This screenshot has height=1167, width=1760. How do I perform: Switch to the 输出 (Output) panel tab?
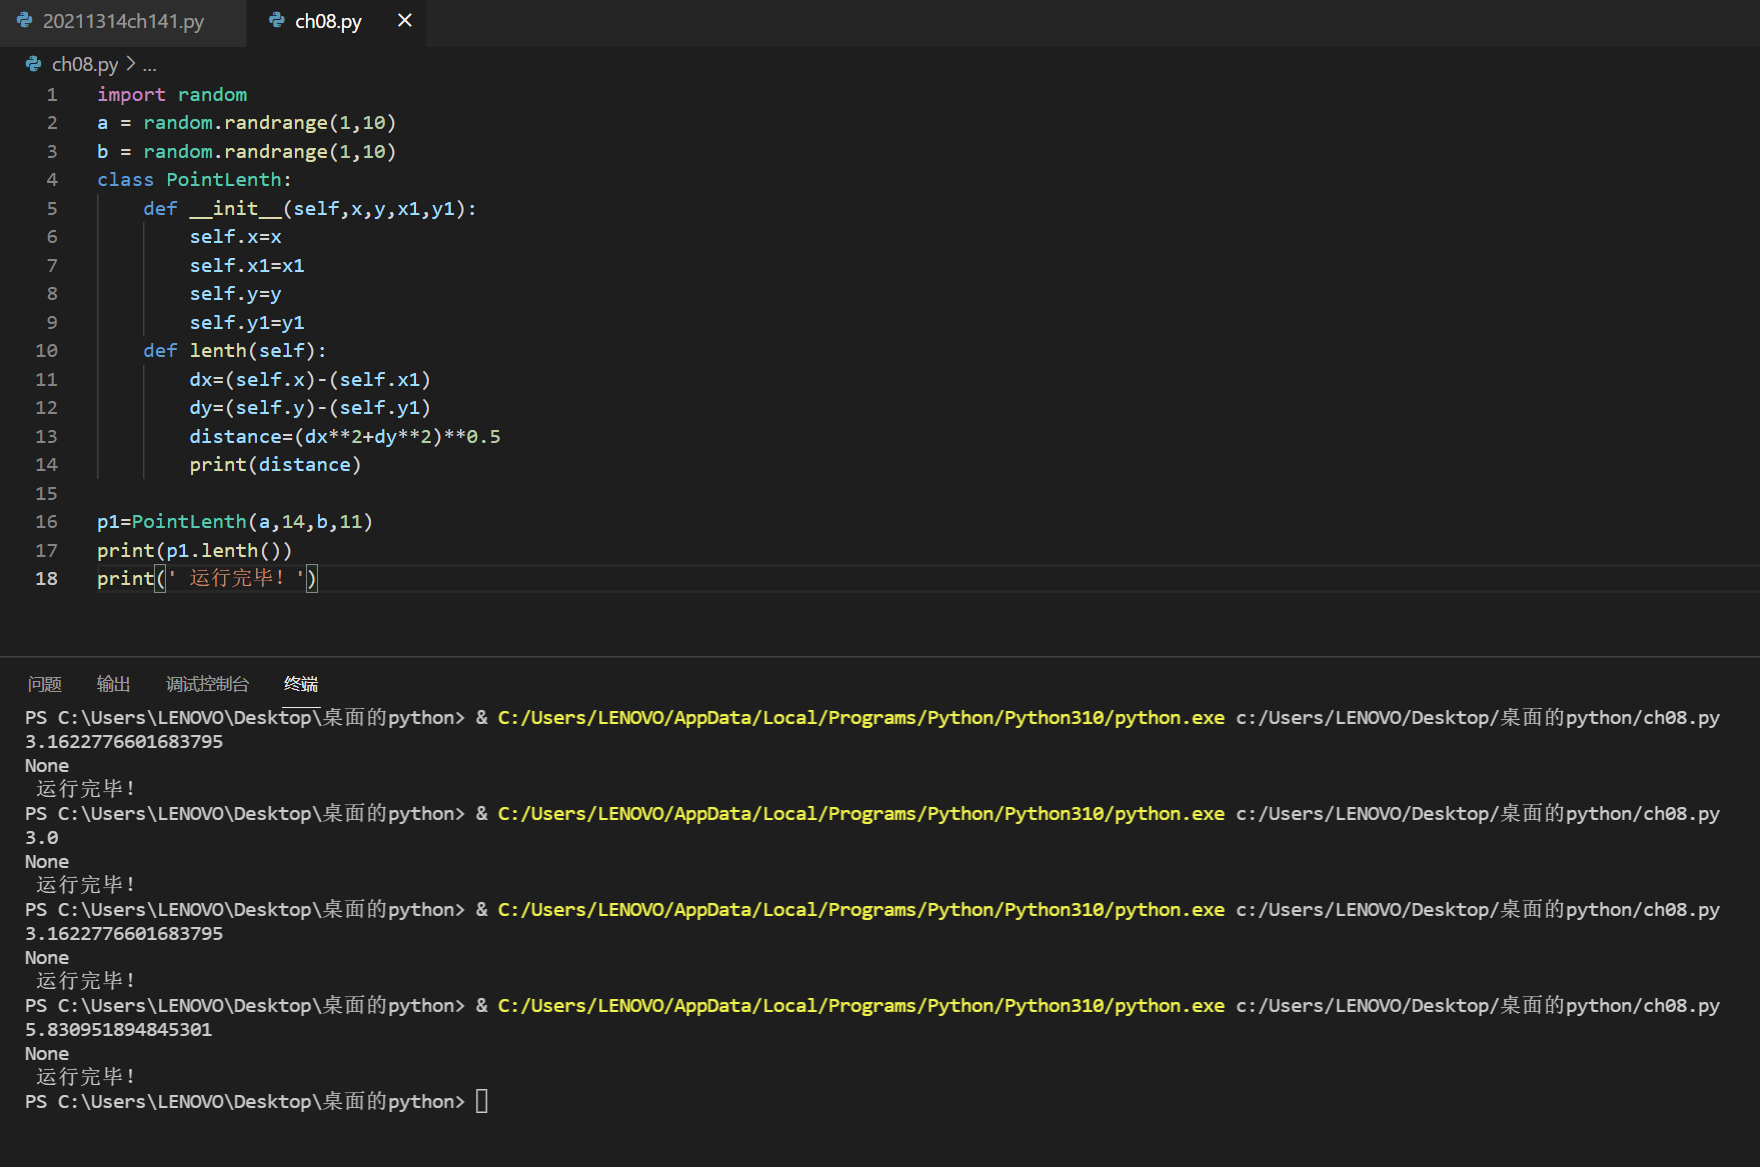114,684
